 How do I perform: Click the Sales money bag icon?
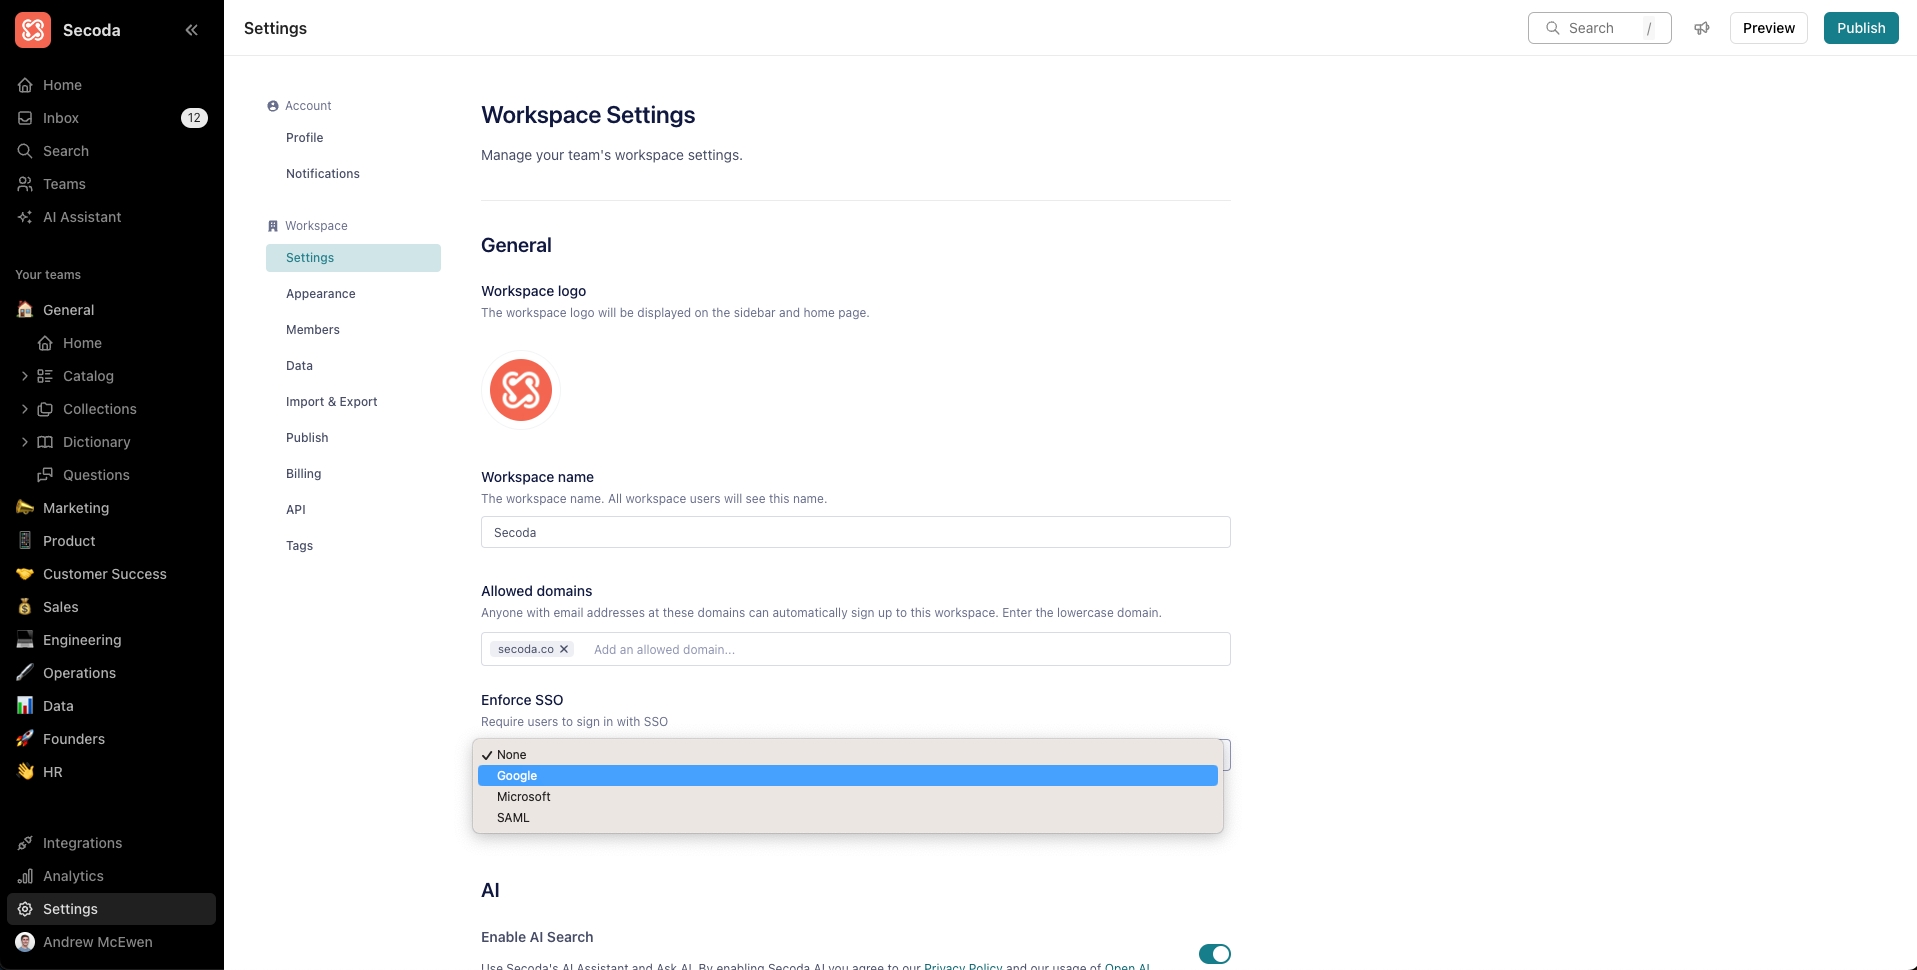[25, 607]
